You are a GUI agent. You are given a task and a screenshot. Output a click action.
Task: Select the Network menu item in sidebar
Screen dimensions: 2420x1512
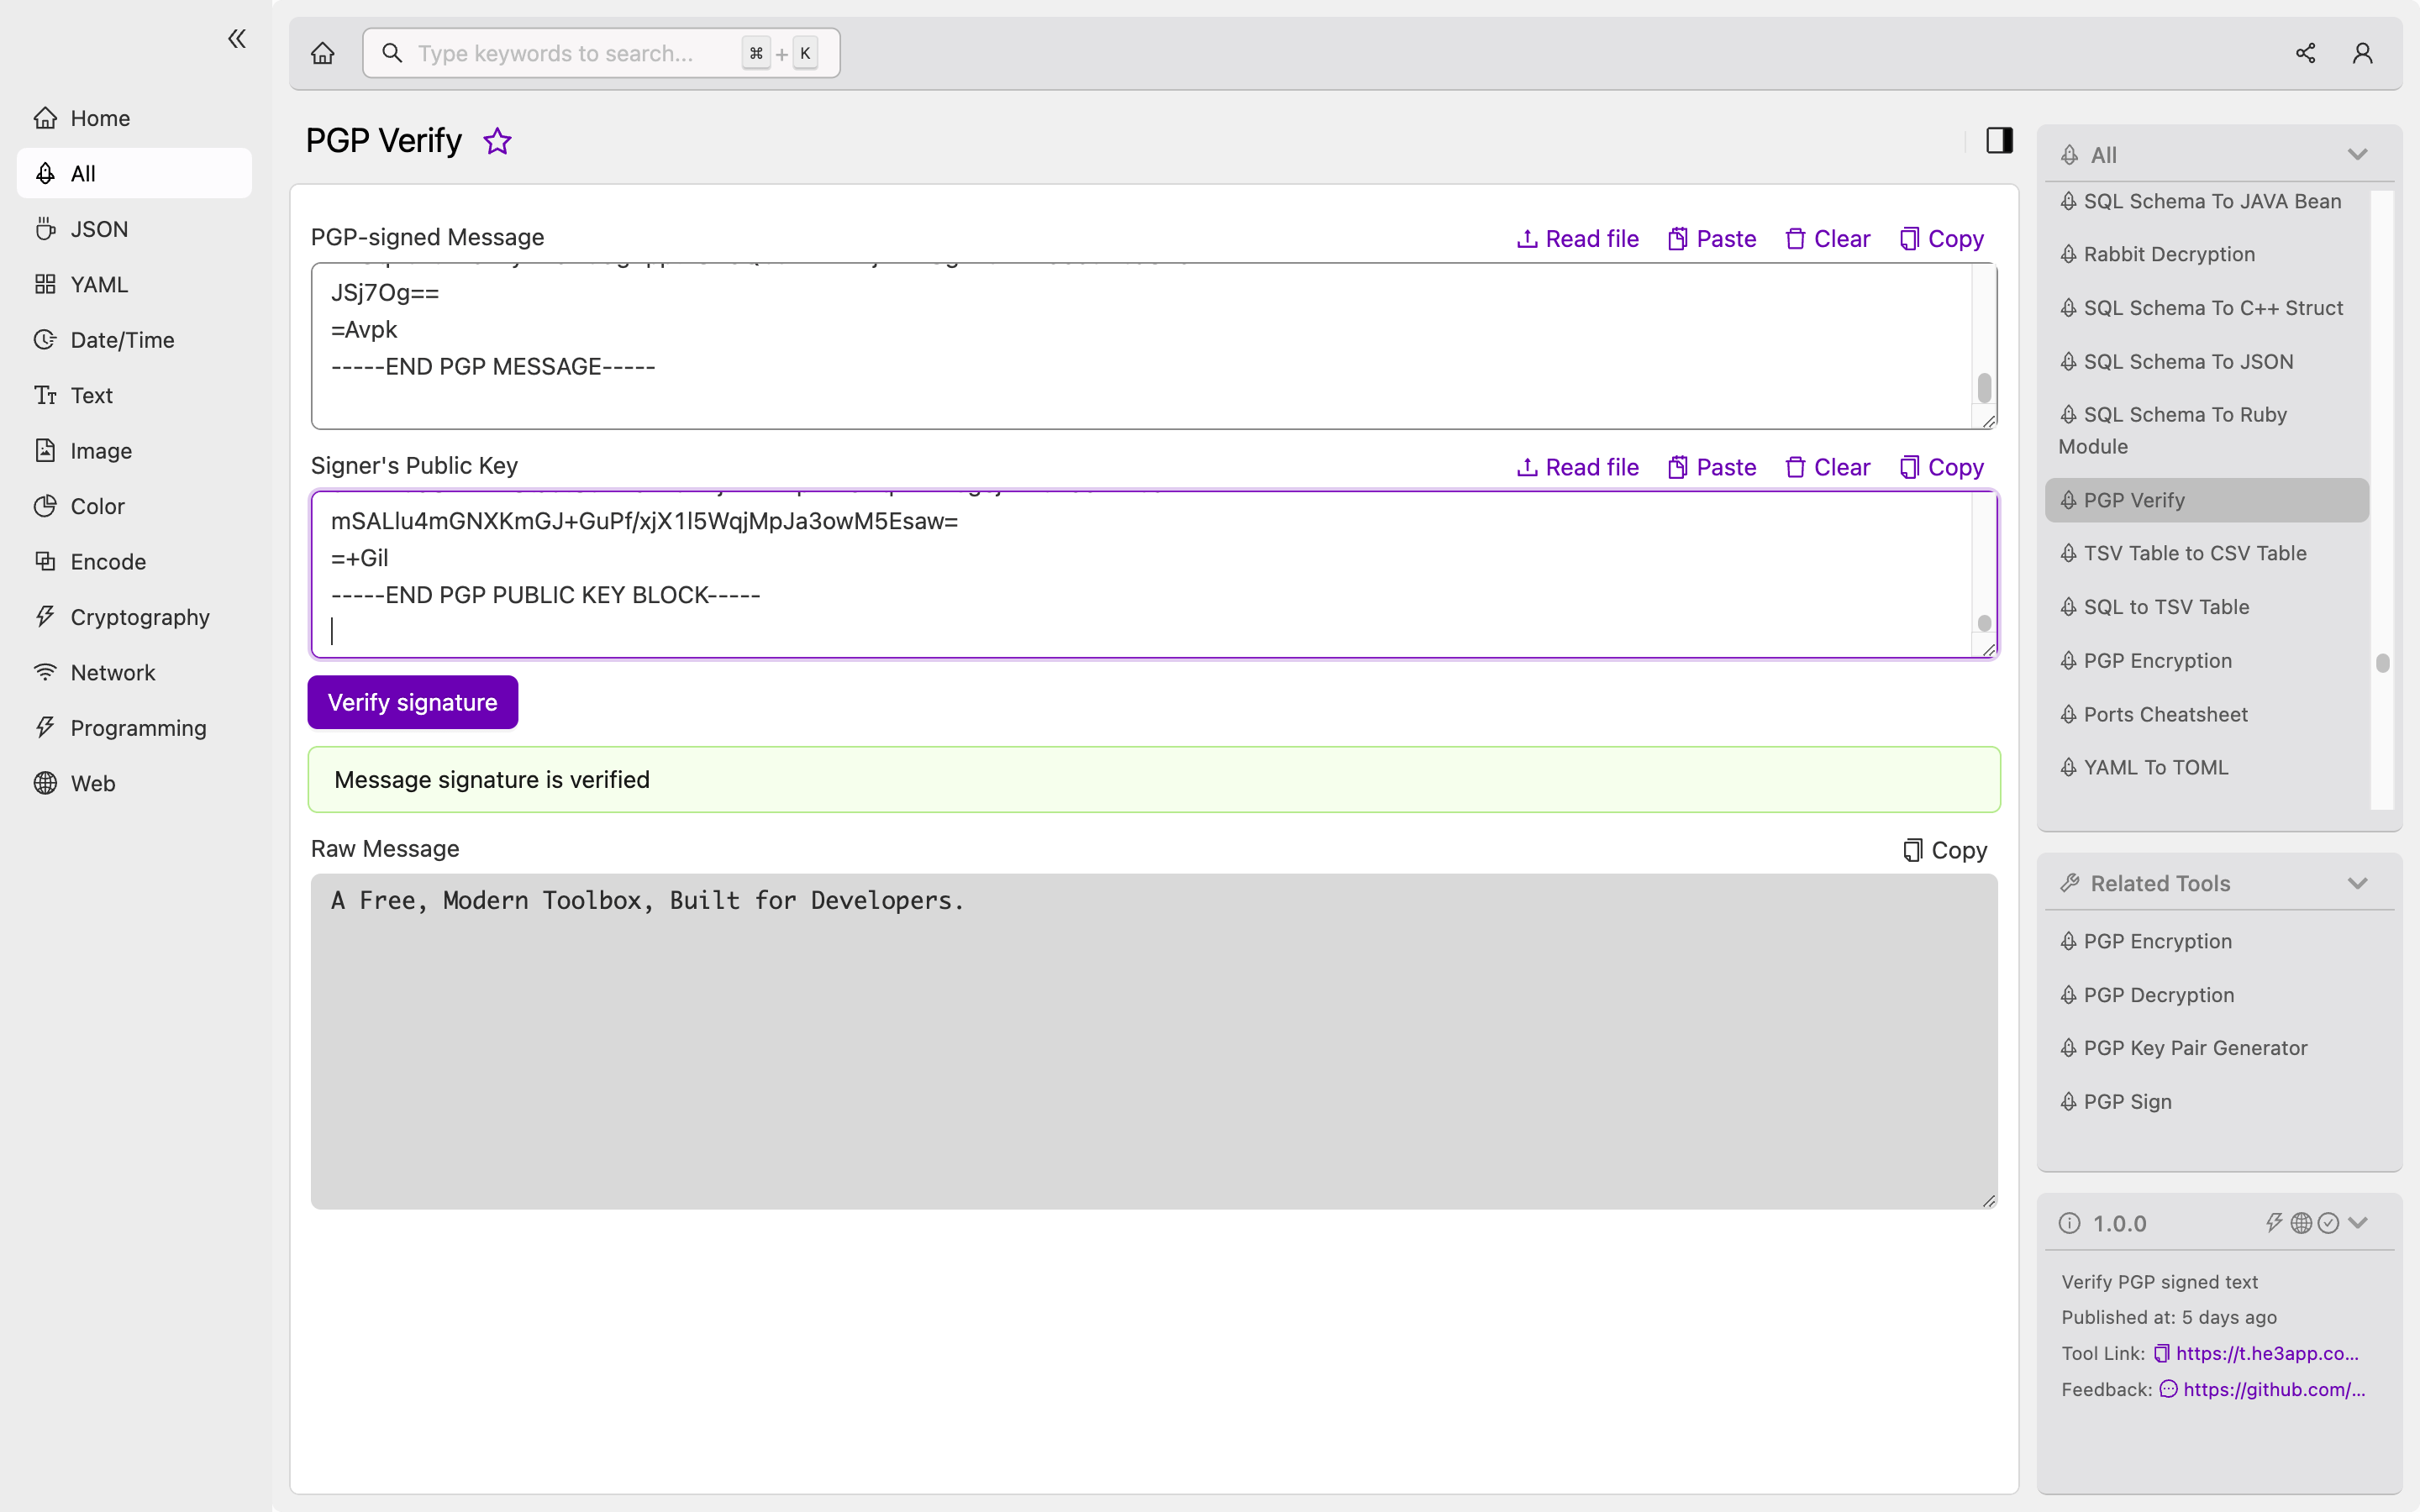(110, 670)
